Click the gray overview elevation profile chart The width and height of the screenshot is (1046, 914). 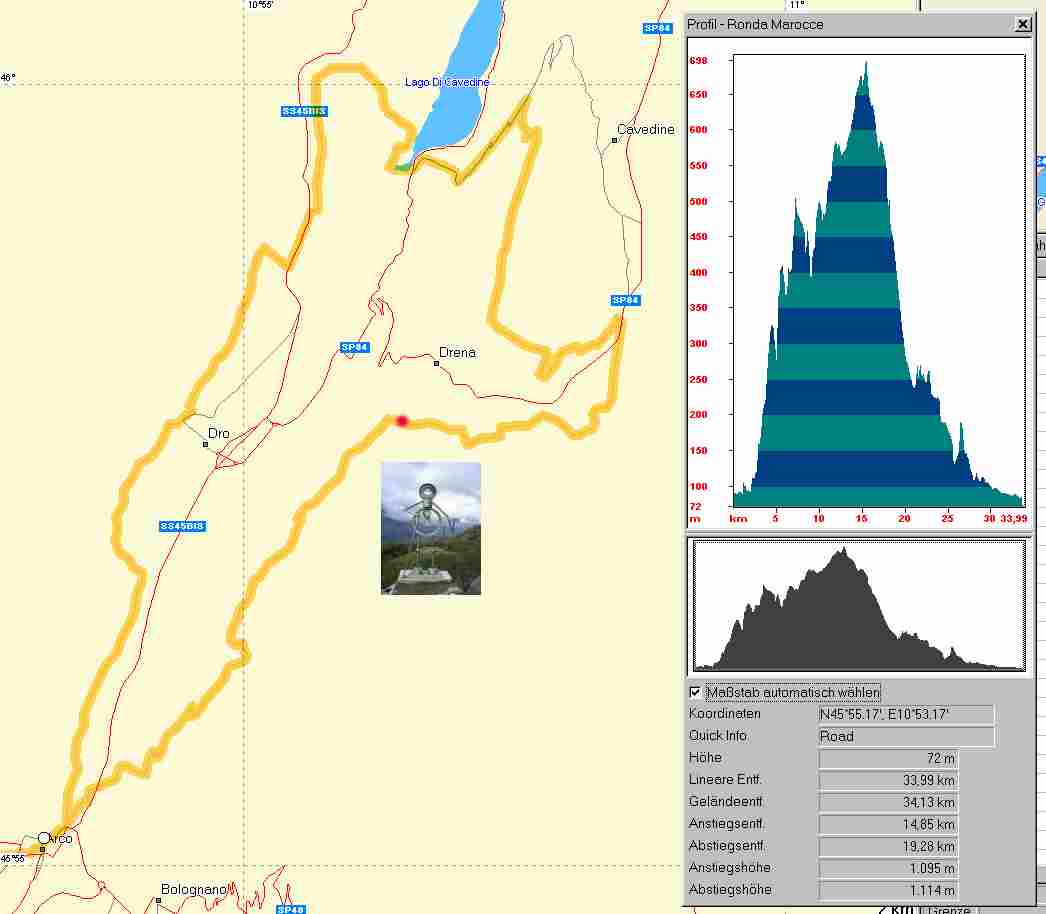(859, 607)
